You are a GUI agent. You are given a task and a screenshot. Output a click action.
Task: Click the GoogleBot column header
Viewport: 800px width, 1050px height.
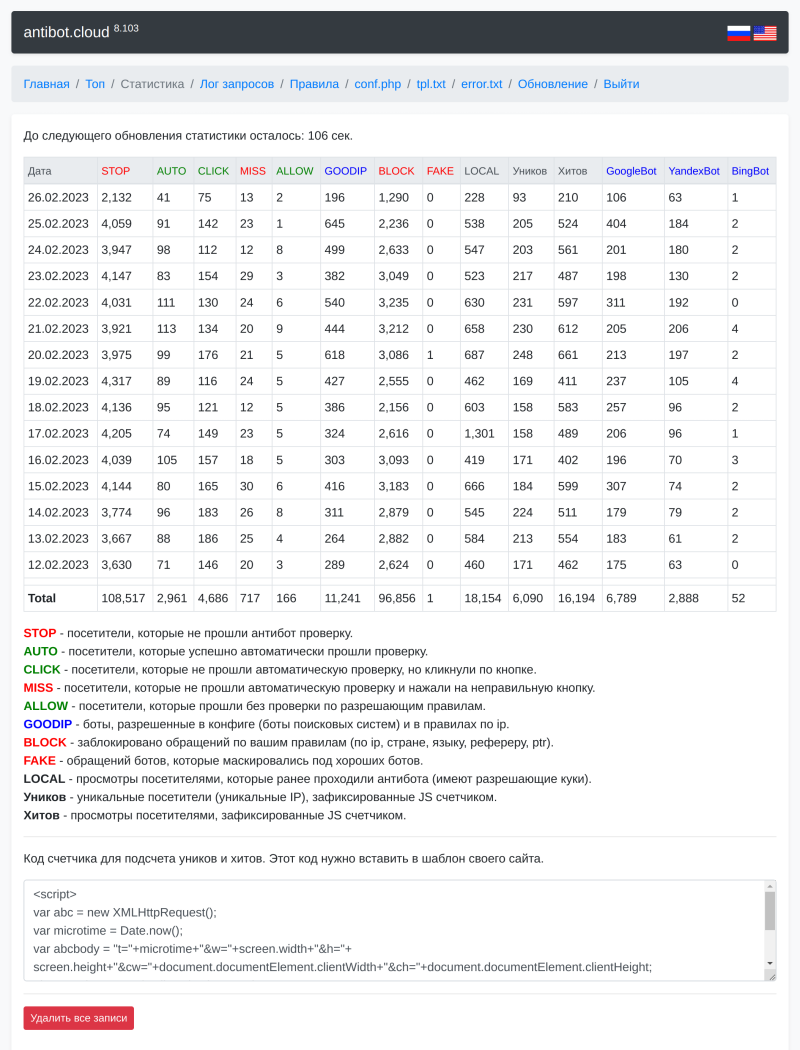click(631, 171)
